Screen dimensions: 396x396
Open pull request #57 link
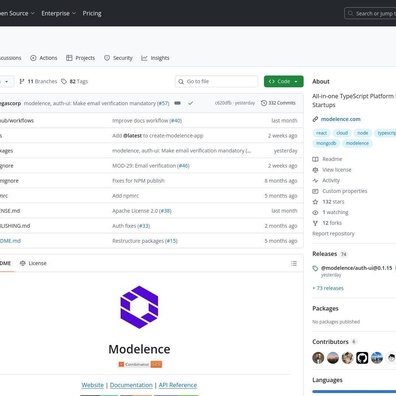coord(163,103)
